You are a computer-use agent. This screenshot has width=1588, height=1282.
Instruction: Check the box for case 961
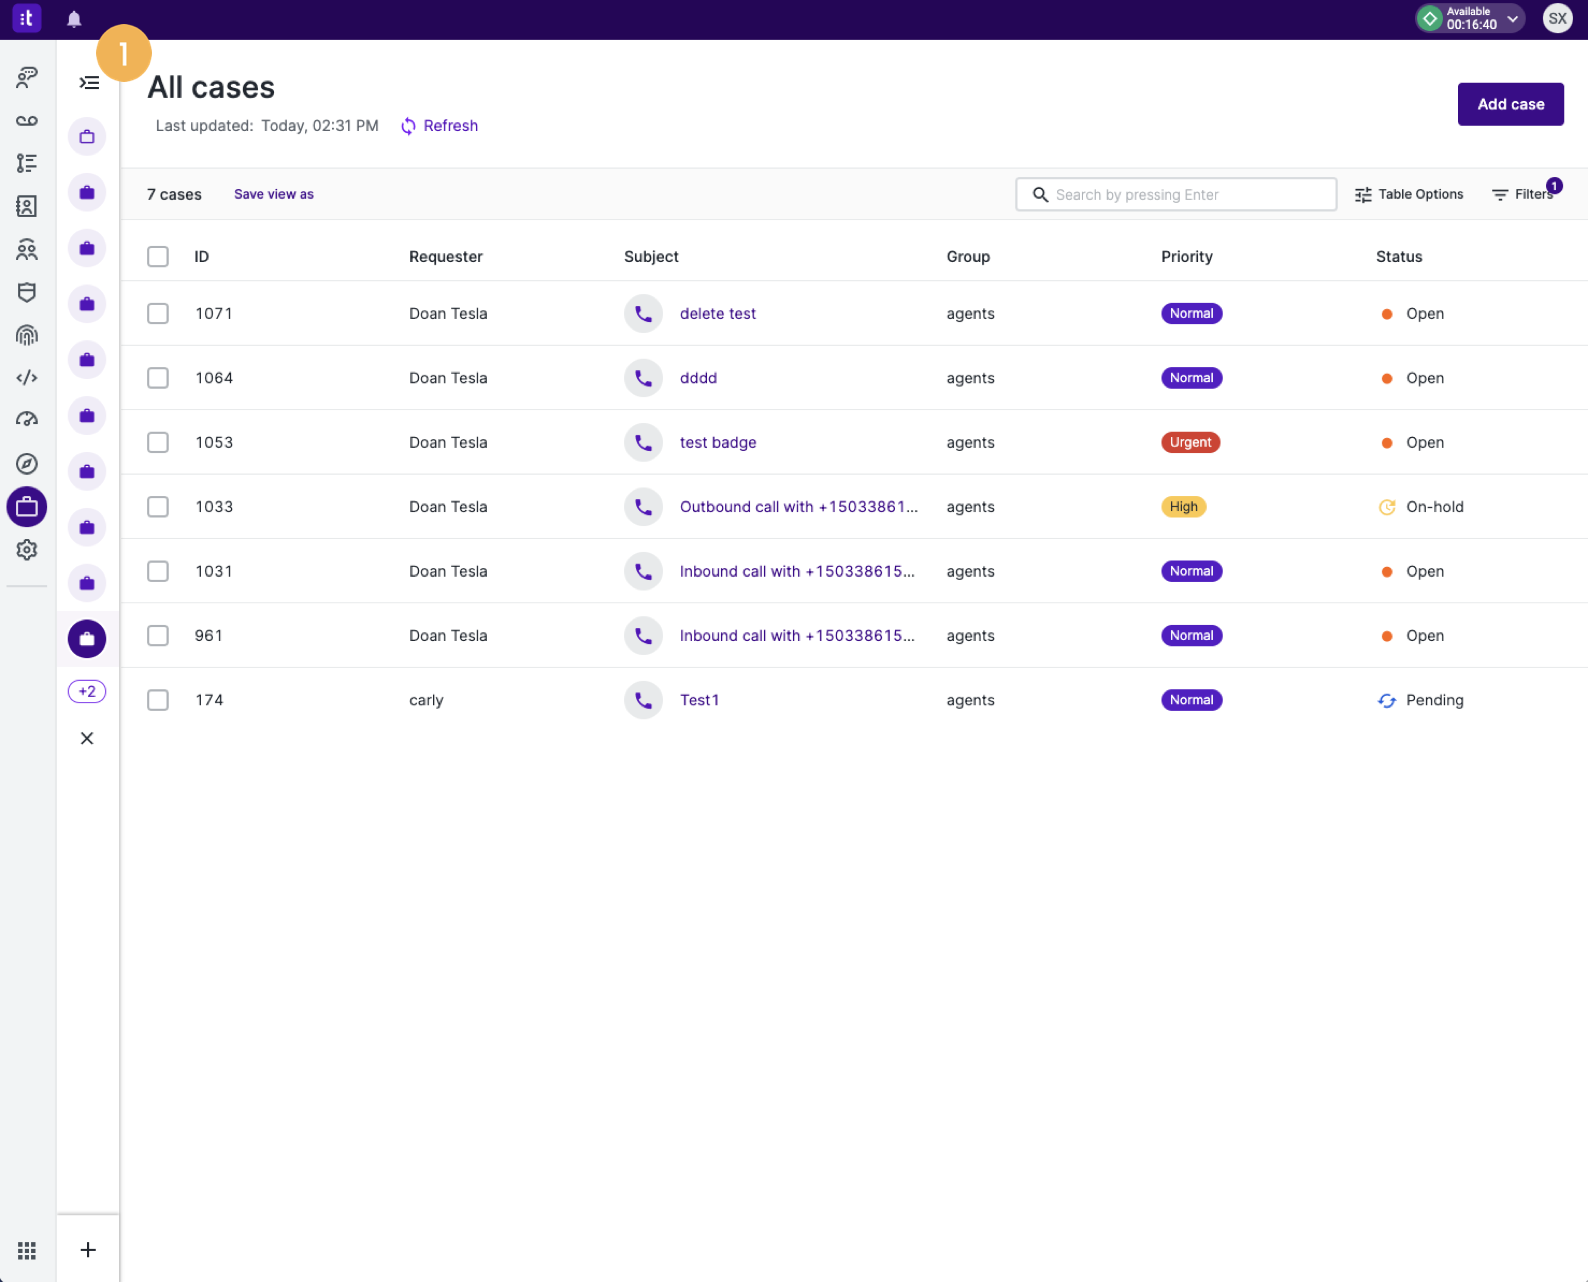[x=158, y=636]
